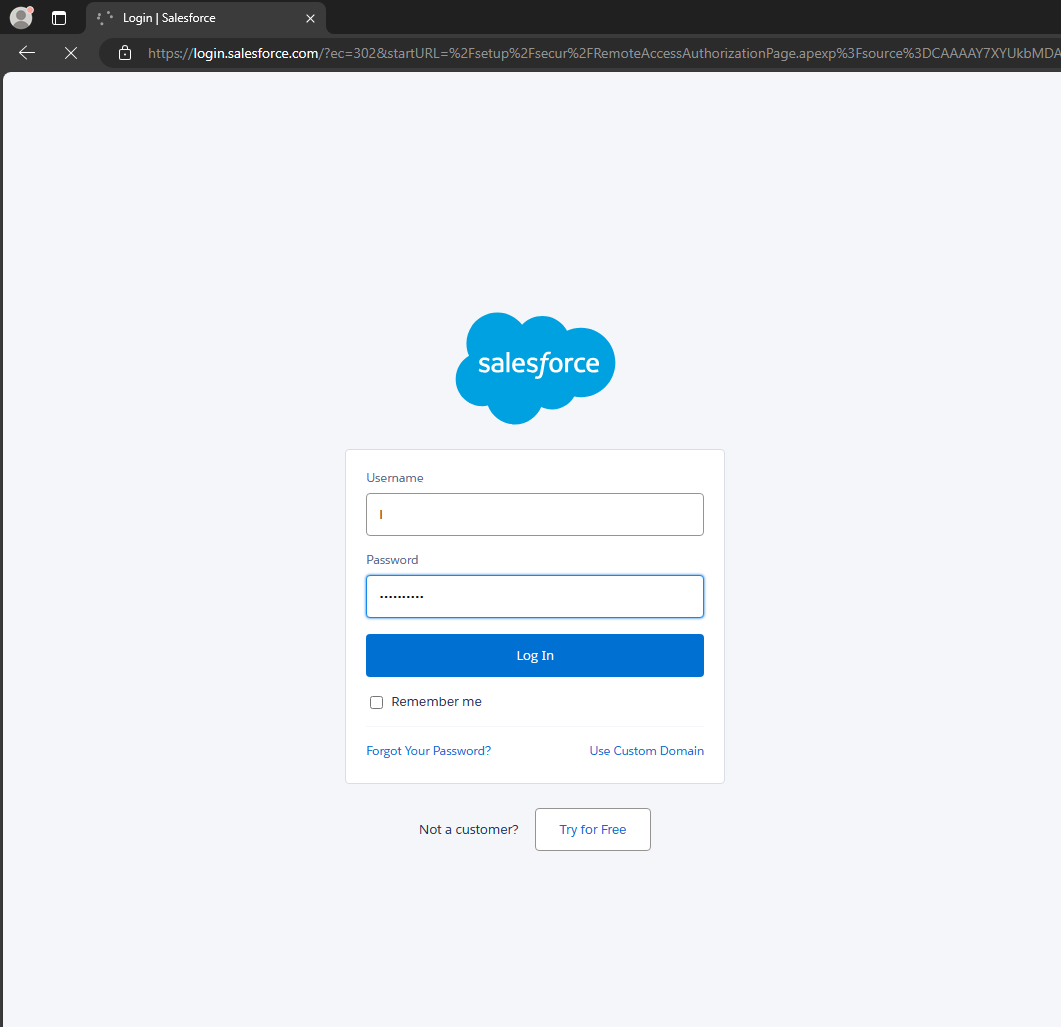Close the Login | Salesforce tab
The image size is (1061, 1027).
pyautogui.click(x=311, y=18)
